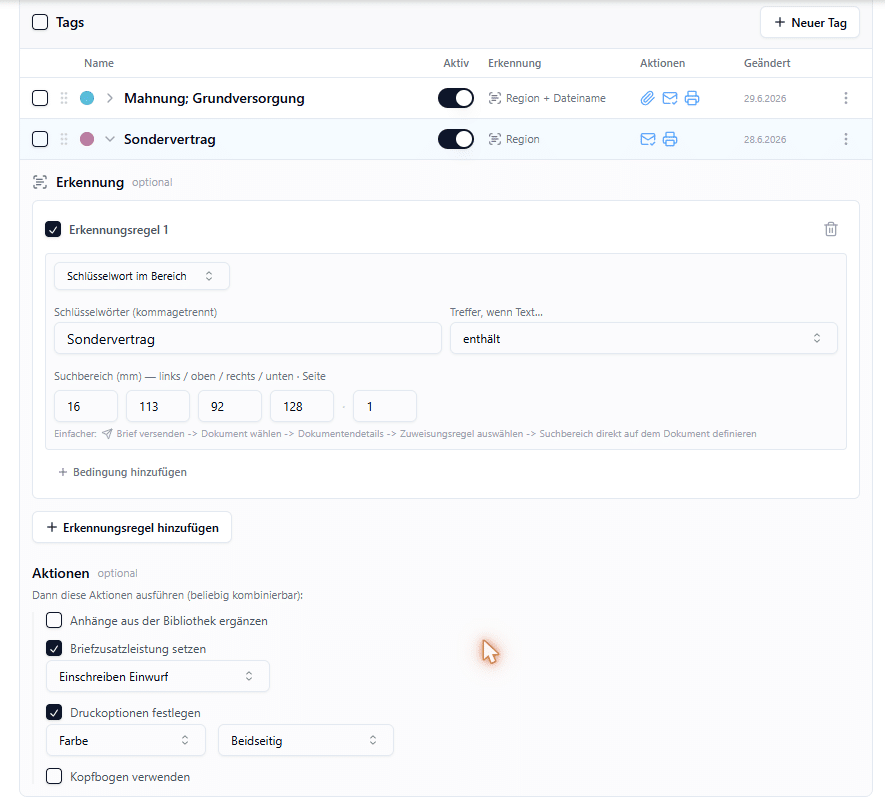Click envelope icon in Sondervertrag row

tap(648, 139)
